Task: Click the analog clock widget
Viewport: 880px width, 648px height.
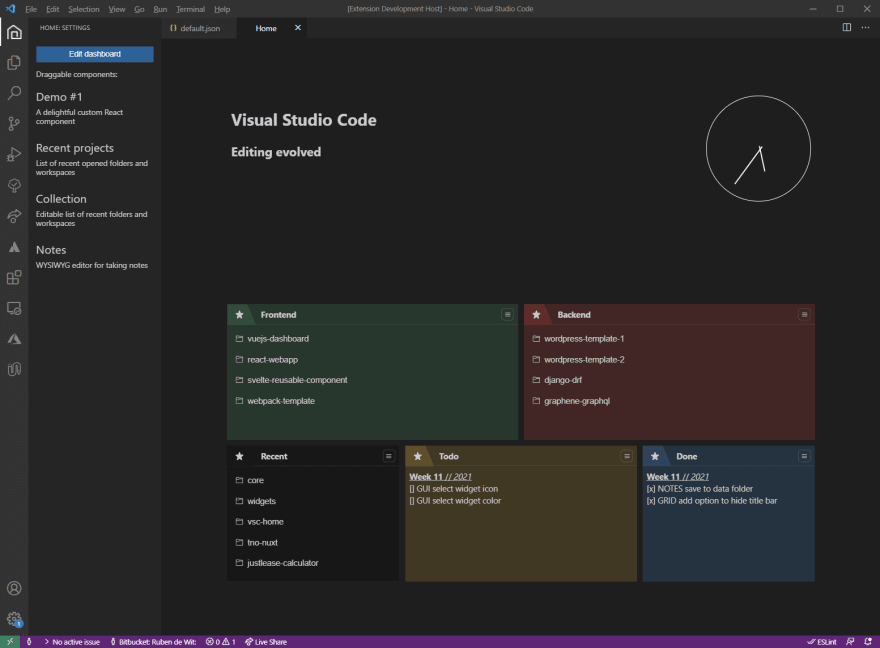Action: (x=758, y=149)
